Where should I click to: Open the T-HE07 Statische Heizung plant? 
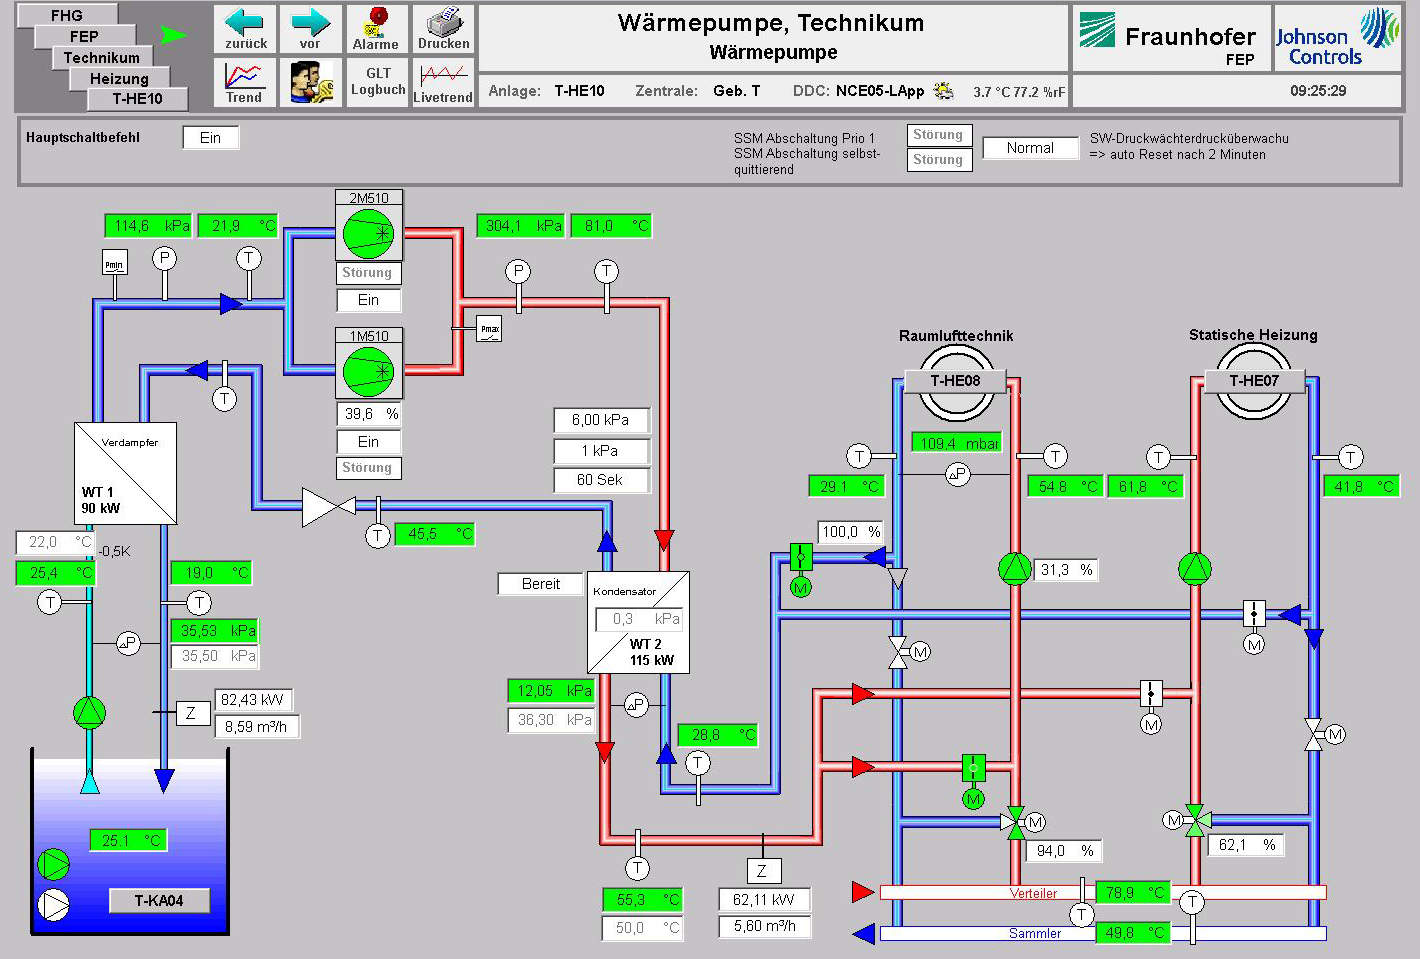tap(1254, 380)
